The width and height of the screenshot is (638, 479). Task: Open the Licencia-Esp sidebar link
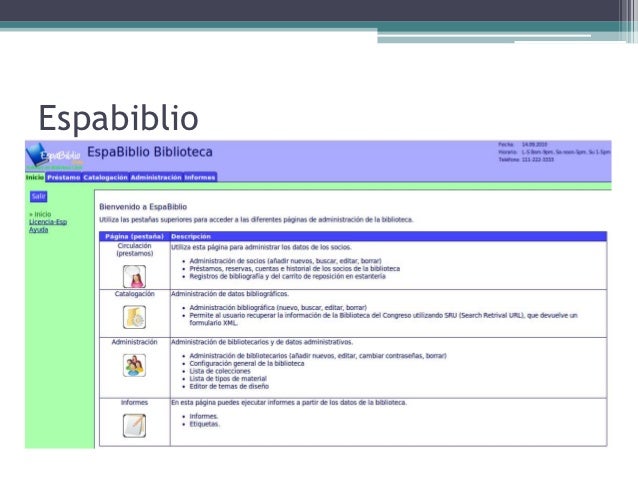[x=48, y=222]
